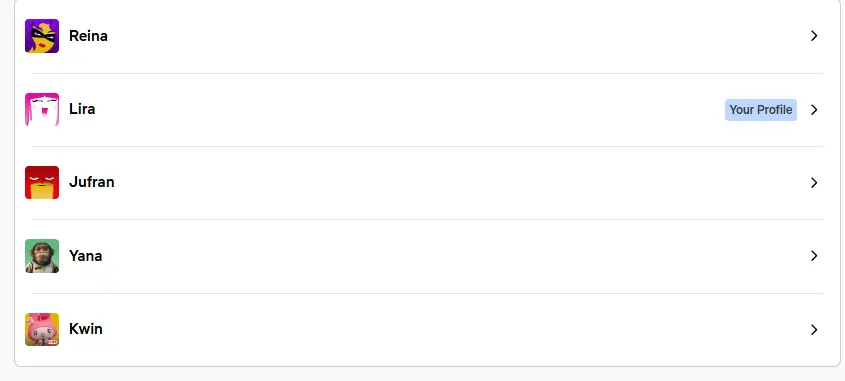Click the Your Profile badge
The width and height of the screenshot is (845, 381).
coord(760,110)
